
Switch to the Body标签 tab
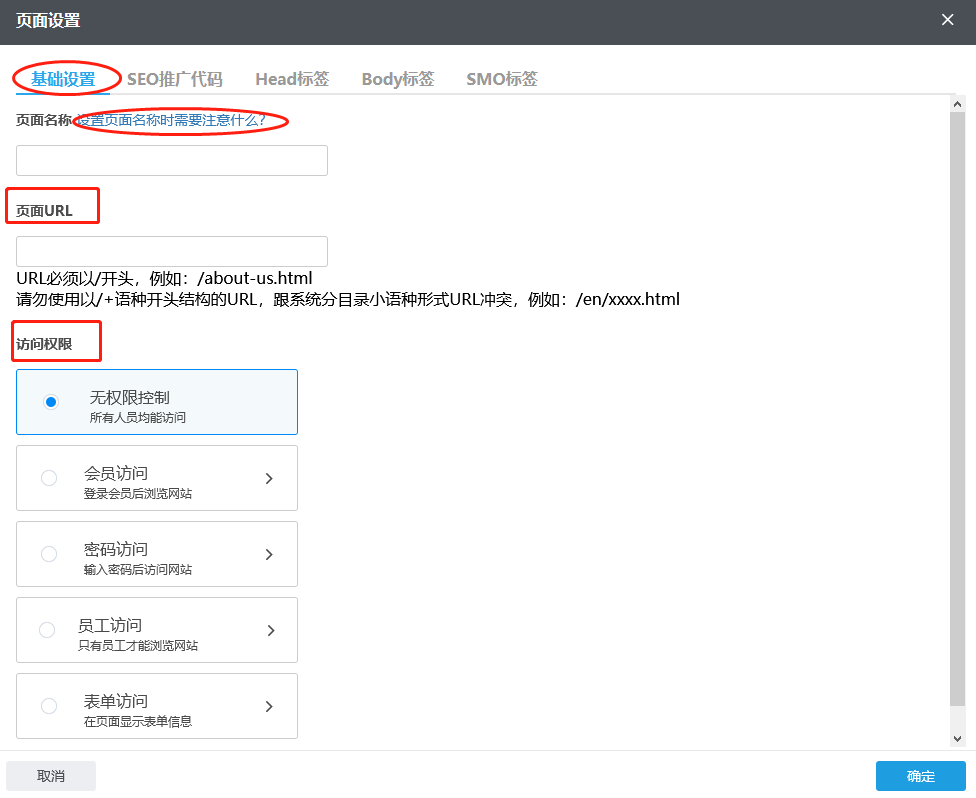point(397,78)
